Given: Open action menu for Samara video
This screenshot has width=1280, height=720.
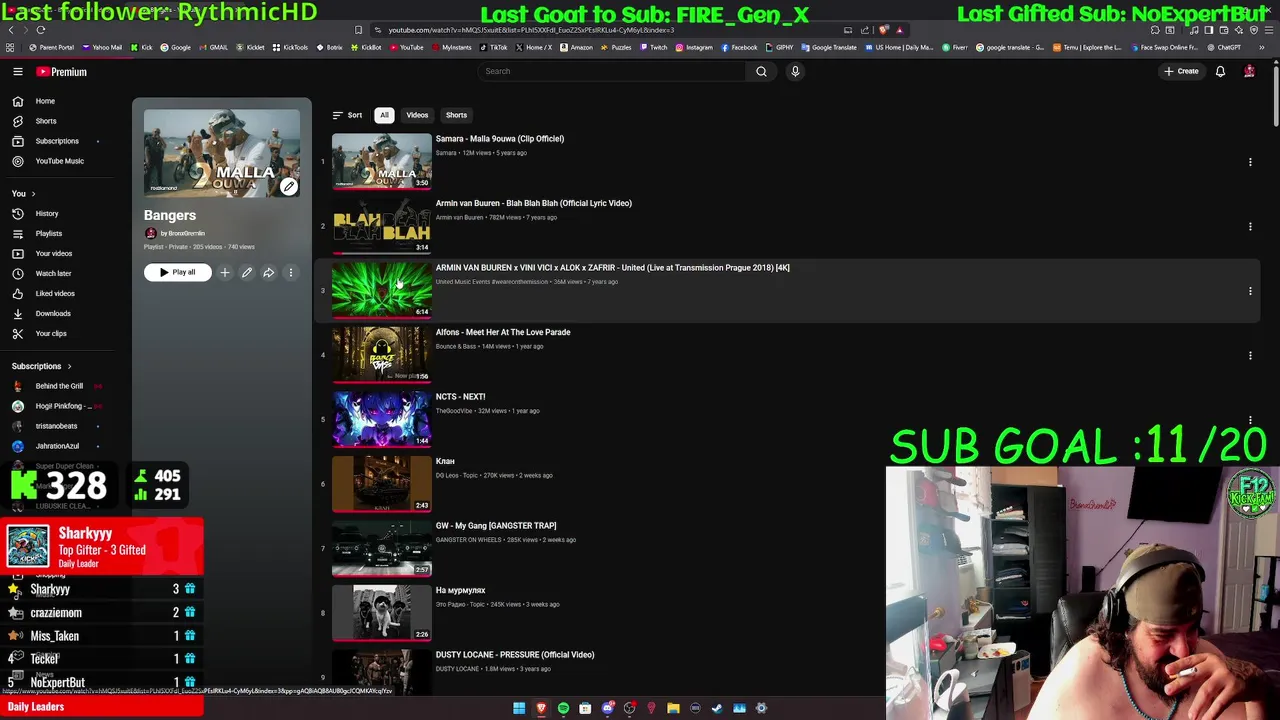Looking at the screenshot, I should click(1250, 162).
